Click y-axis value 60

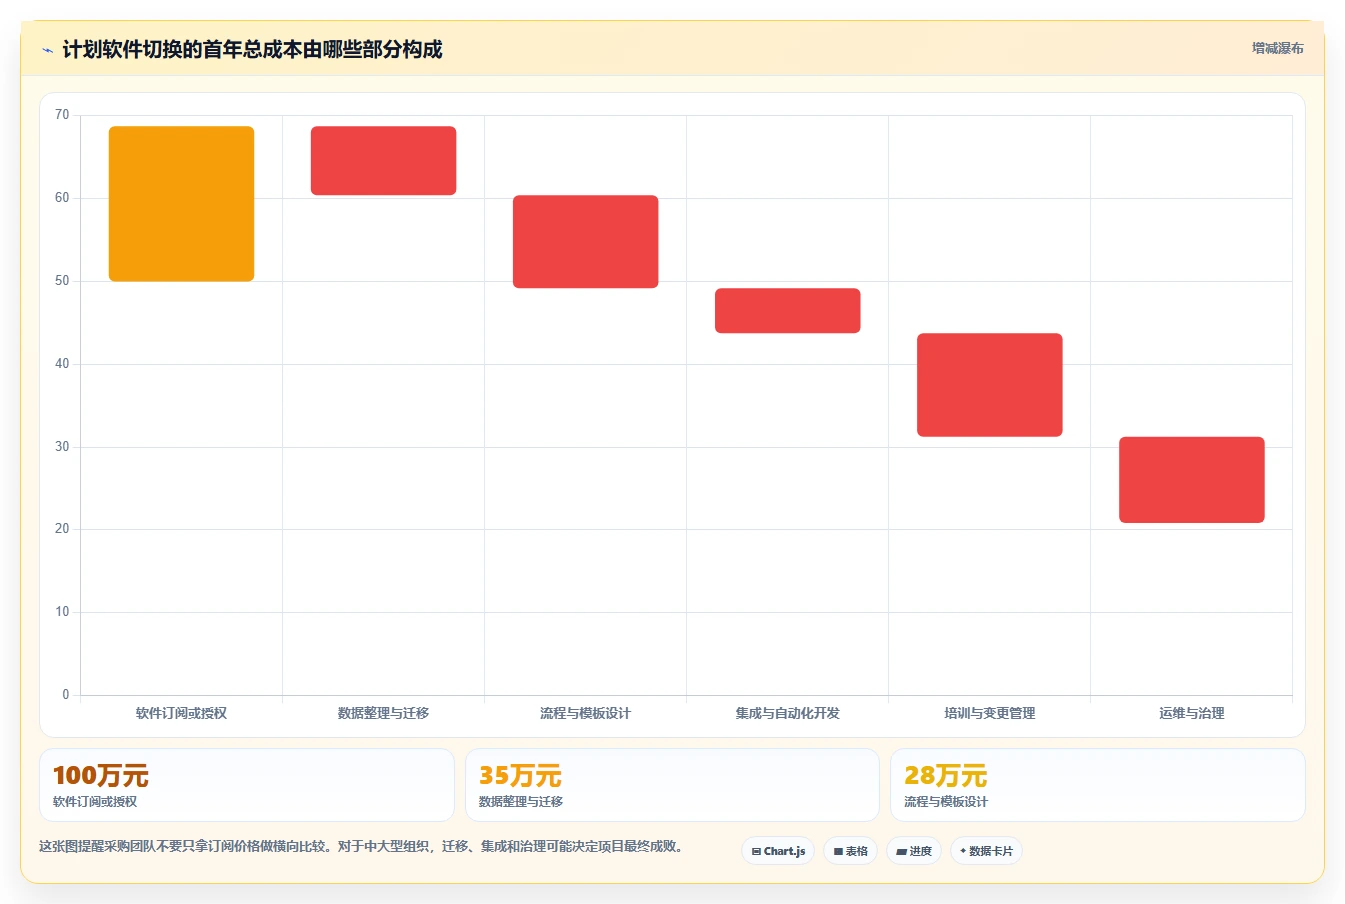pos(62,198)
